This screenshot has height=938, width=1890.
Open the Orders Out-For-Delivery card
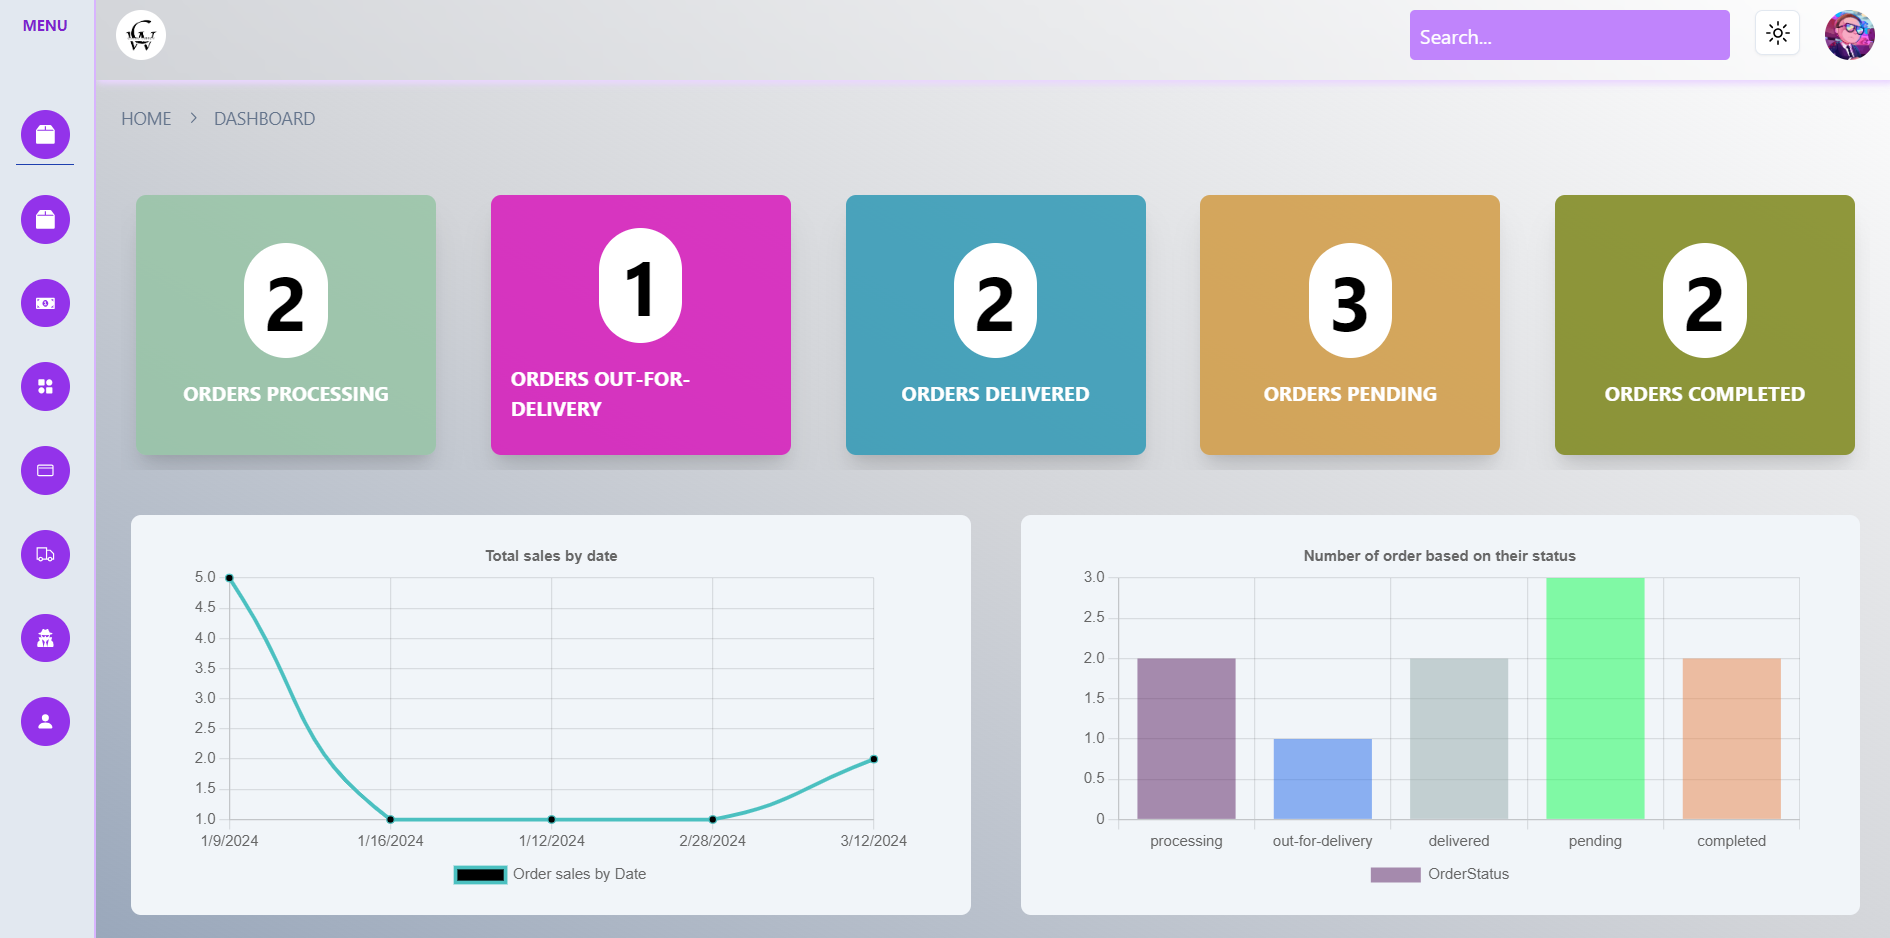(641, 325)
